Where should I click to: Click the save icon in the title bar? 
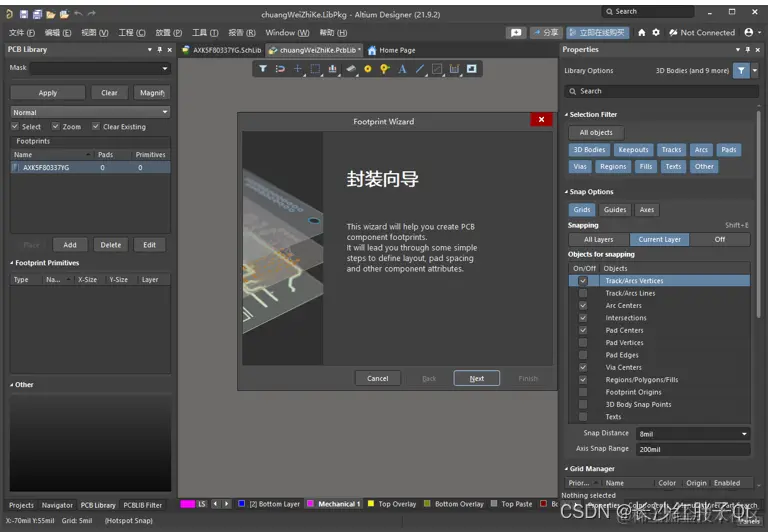(x=24, y=14)
